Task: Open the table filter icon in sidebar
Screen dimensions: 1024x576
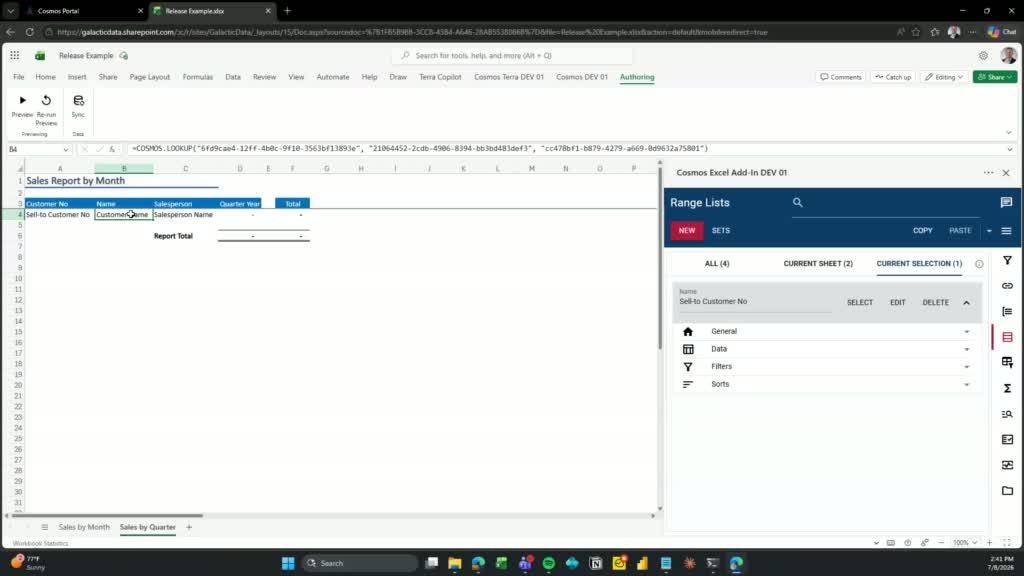Action: pos(1007,362)
